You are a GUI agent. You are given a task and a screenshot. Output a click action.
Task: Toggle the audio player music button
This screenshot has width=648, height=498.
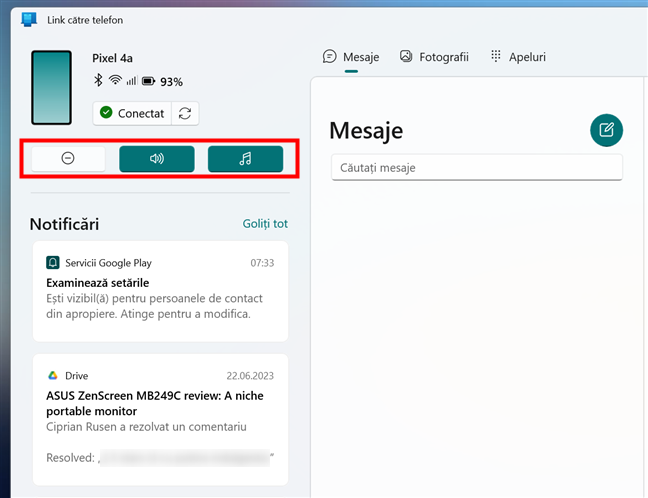pos(245,159)
